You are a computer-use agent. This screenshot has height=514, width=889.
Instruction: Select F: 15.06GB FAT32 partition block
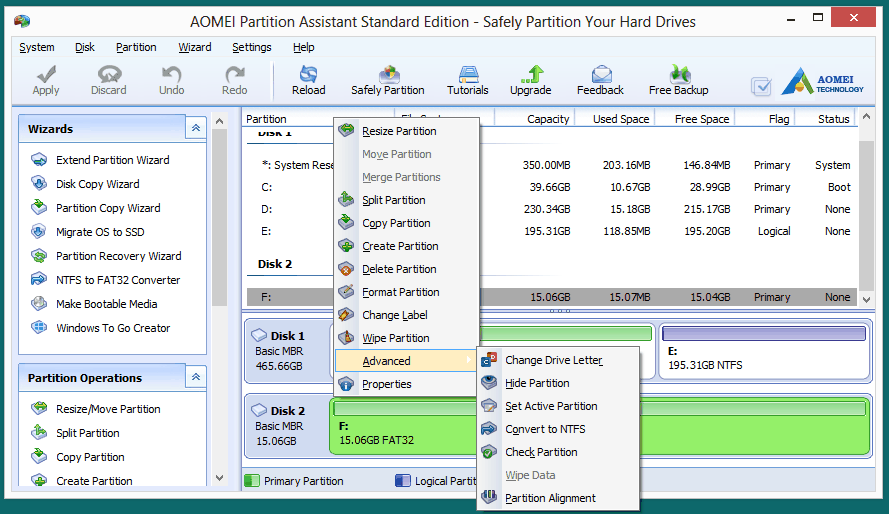point(600,426)
